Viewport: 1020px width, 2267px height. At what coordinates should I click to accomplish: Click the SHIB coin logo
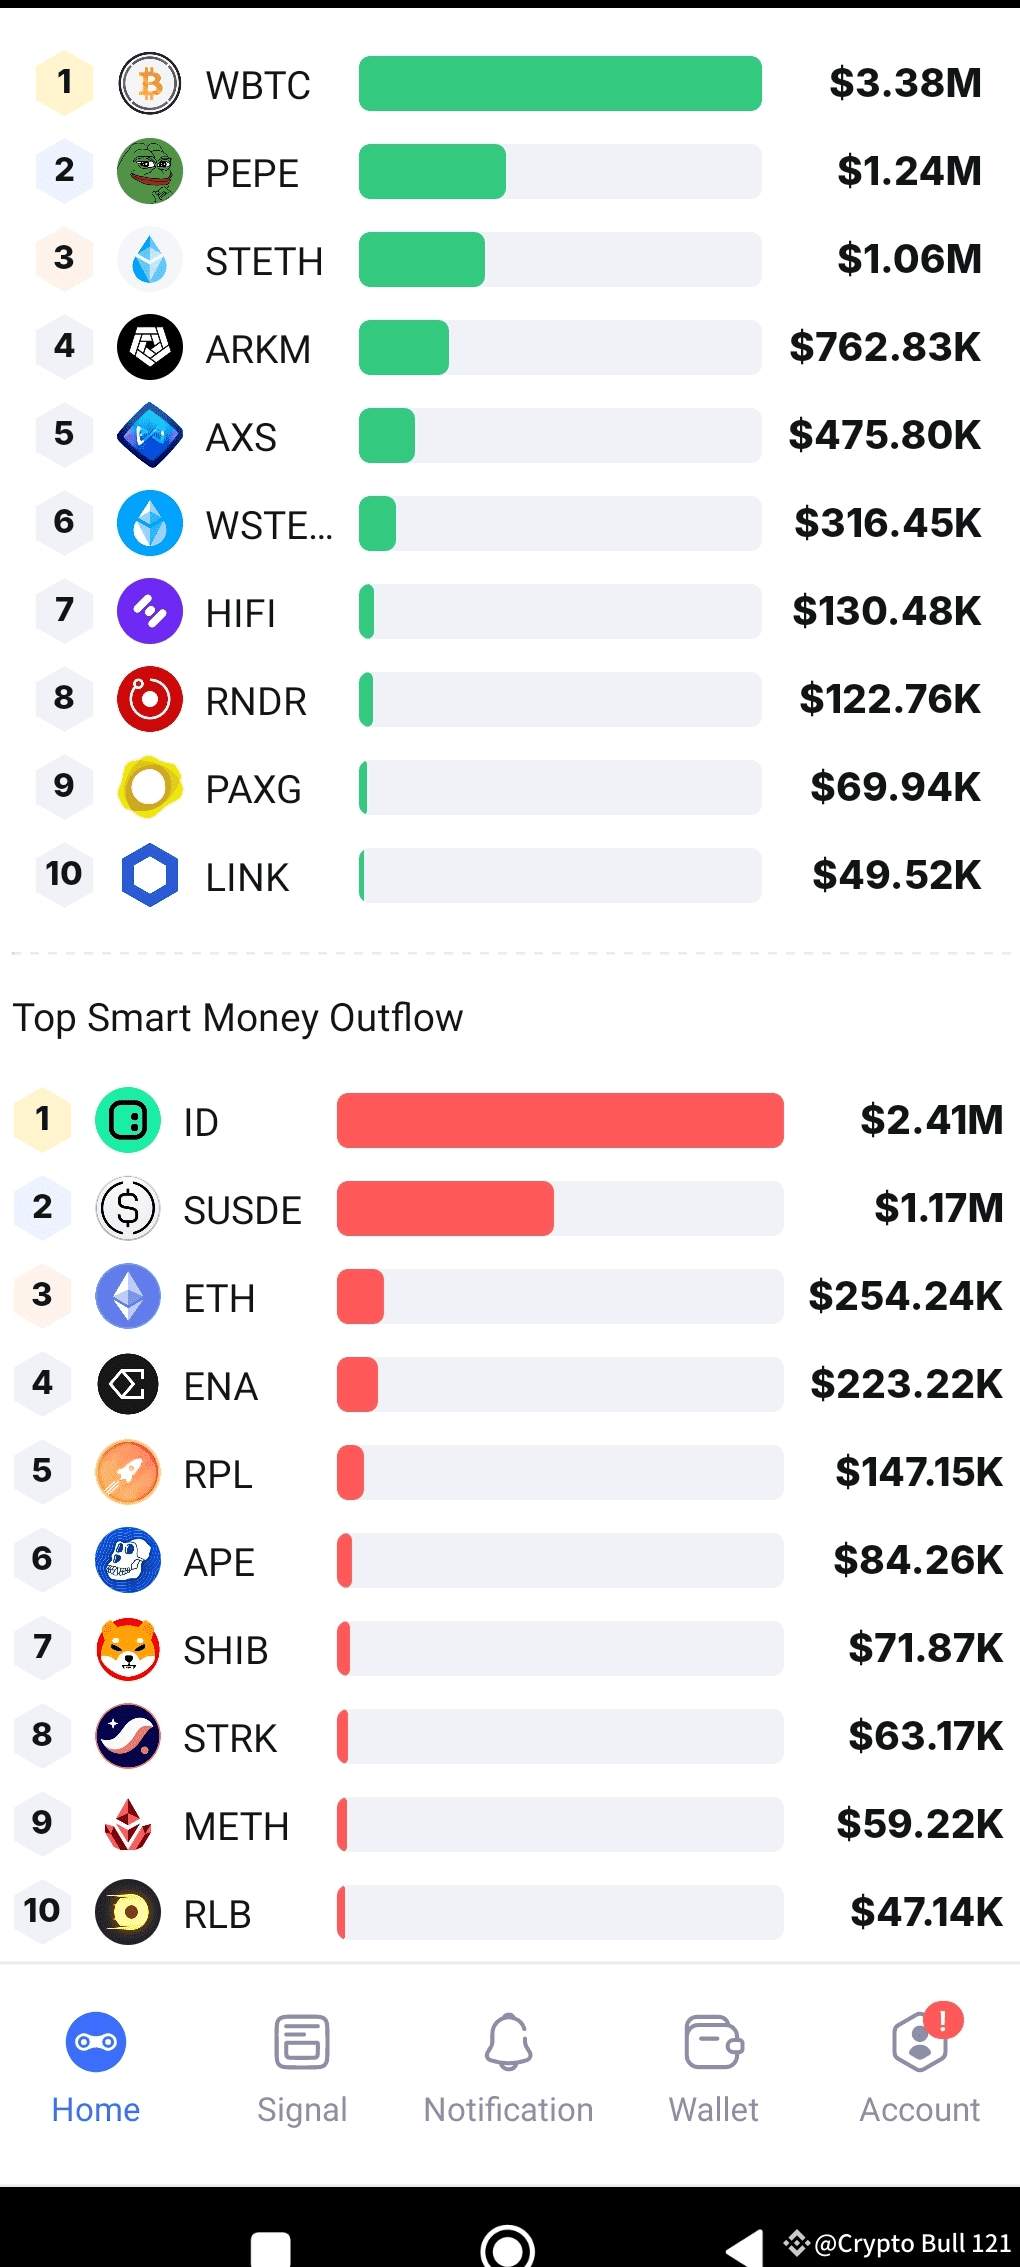point(127,1649)
